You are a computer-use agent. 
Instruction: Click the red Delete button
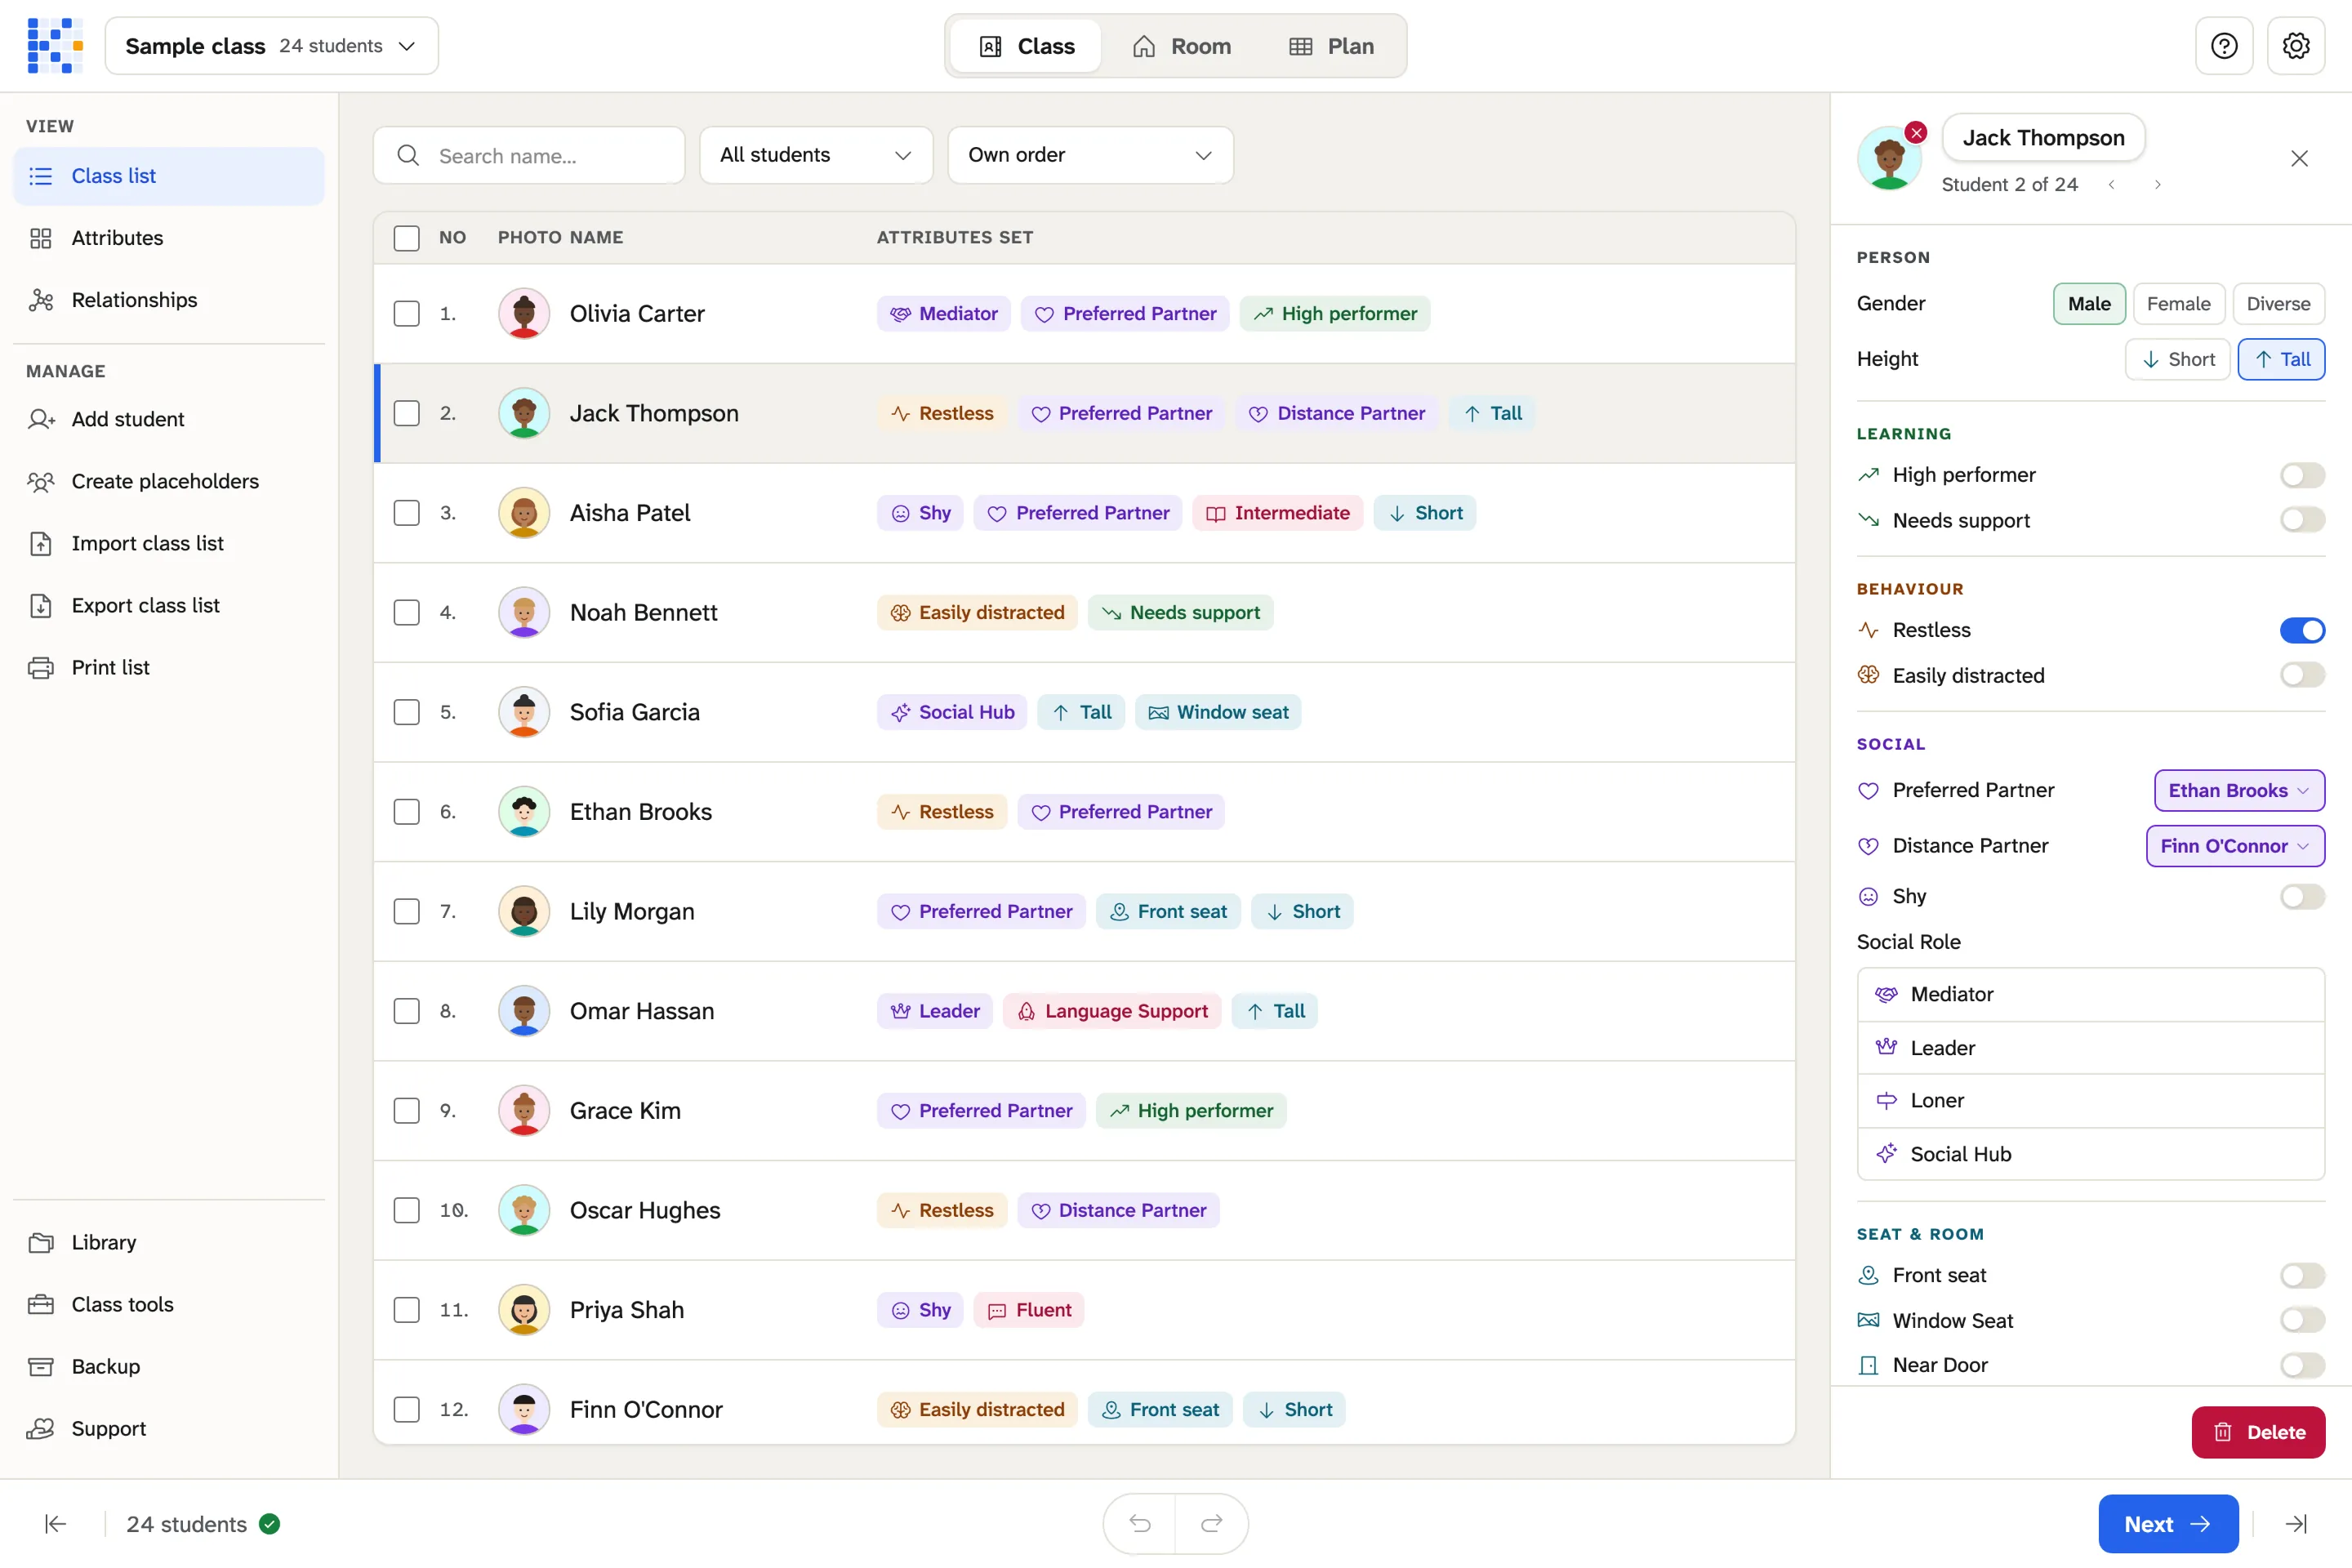point(2257,1432)
